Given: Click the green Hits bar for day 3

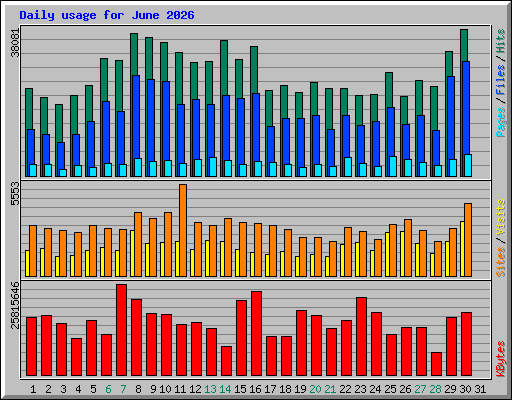Looking at the screenshot, I should pyautogui.click(x=59, y=123).
